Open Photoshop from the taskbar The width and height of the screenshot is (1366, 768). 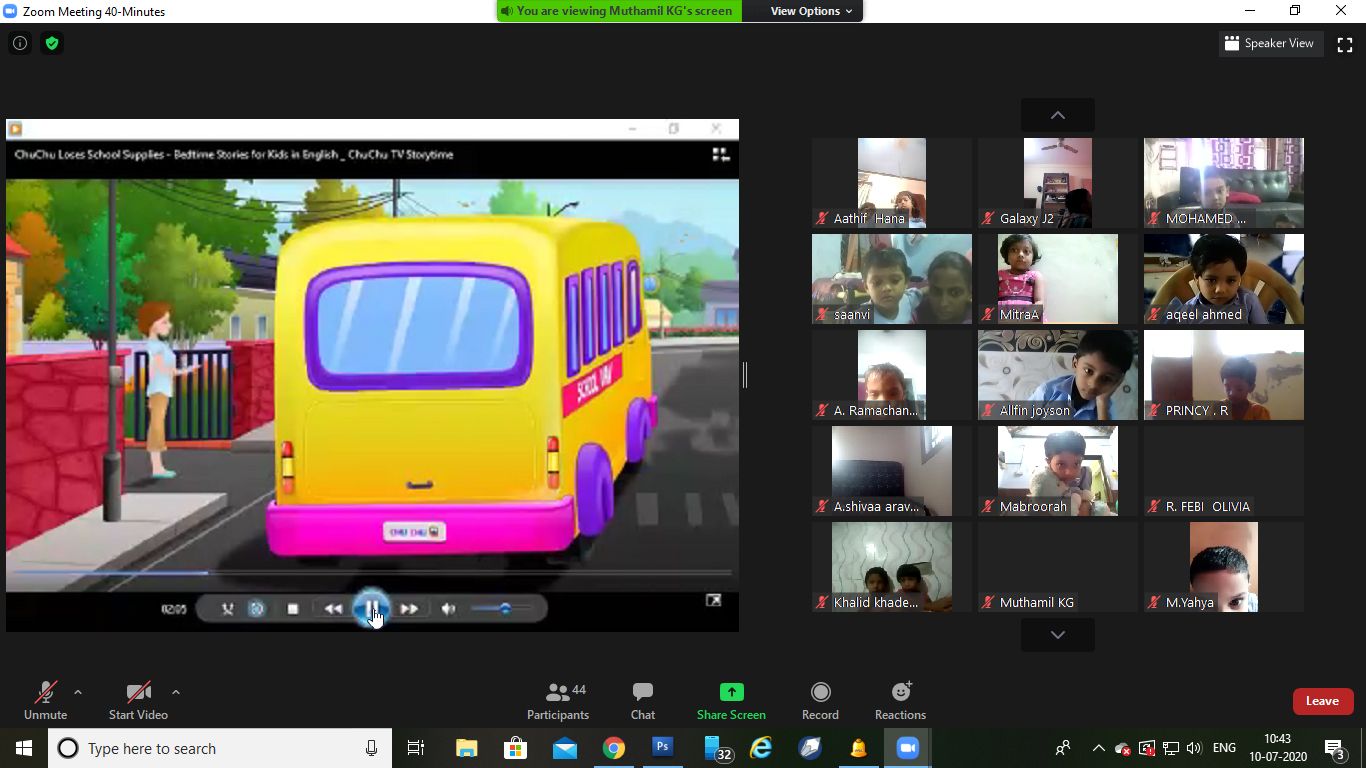[x=662, y=748]
